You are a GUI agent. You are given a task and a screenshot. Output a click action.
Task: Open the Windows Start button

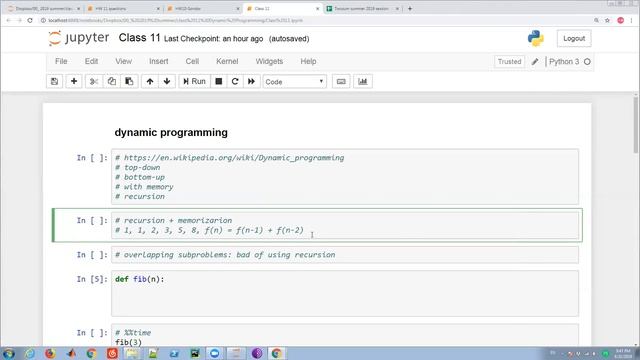9,353
